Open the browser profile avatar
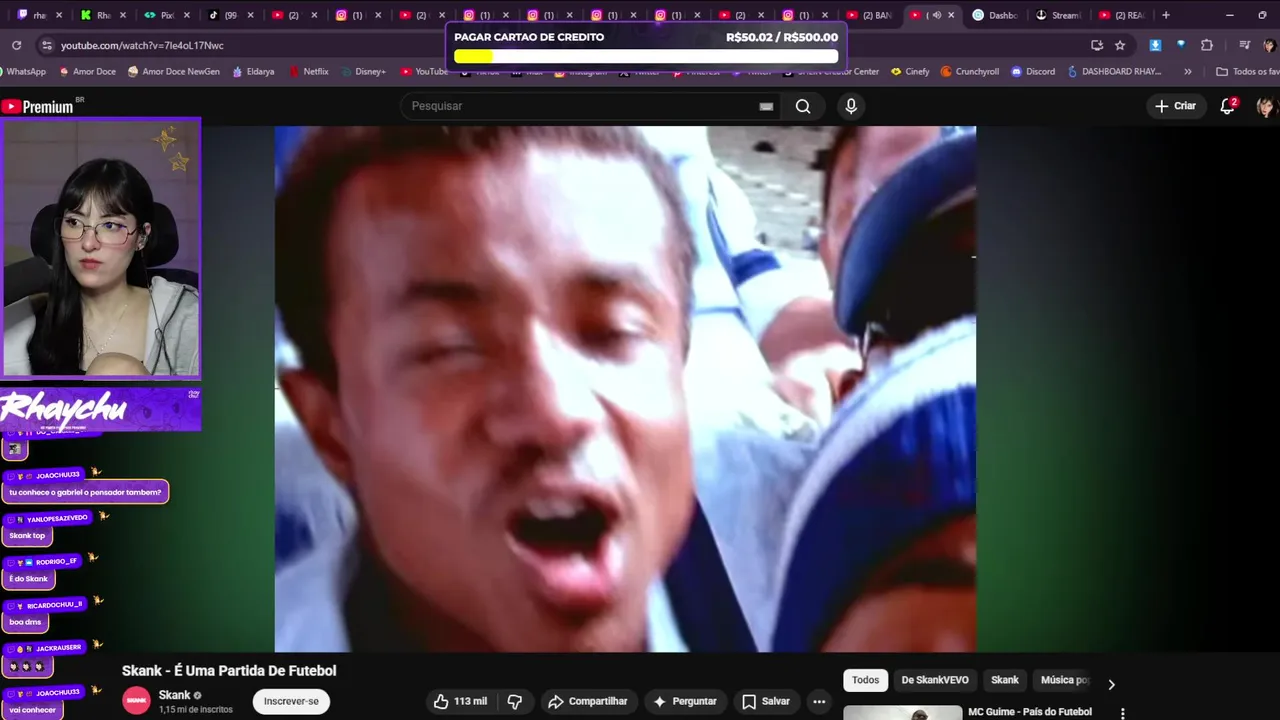 pyautogui.click(x=1269, y=45)
